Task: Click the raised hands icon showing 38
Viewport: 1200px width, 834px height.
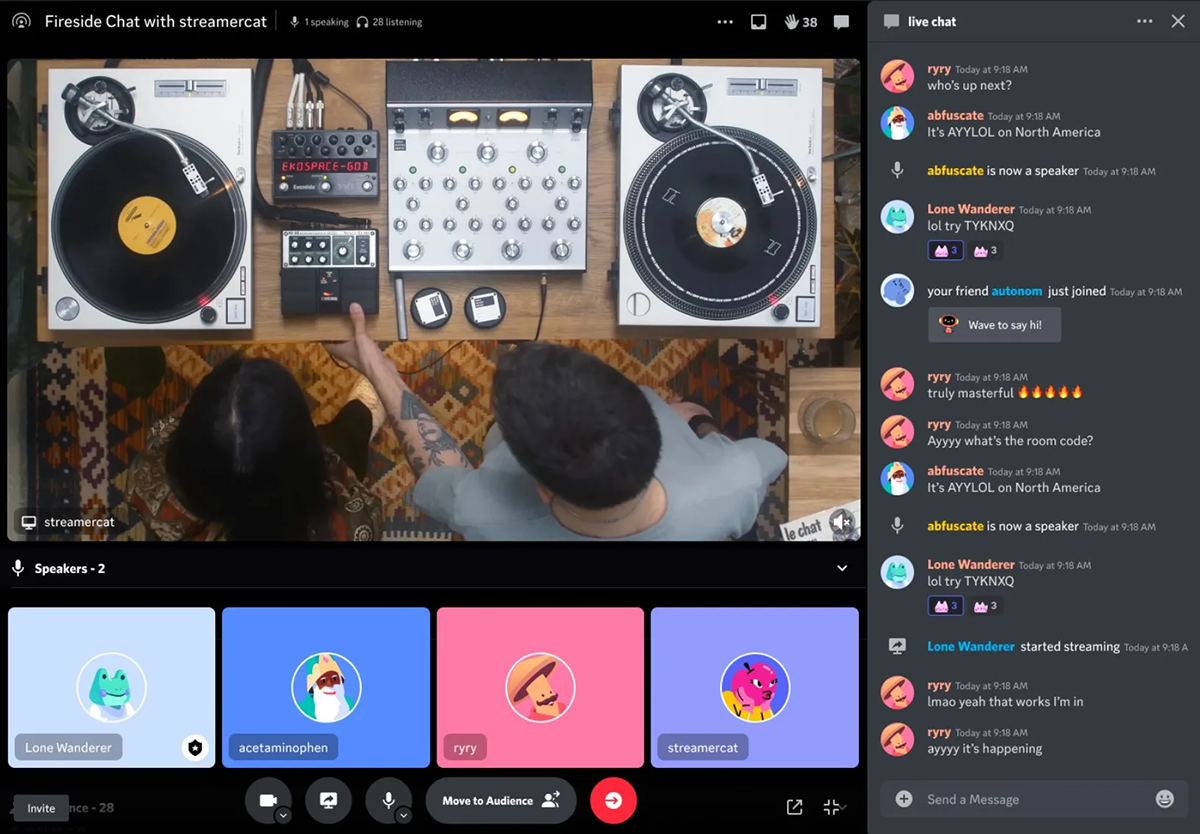Action: [x=801, y=22]
